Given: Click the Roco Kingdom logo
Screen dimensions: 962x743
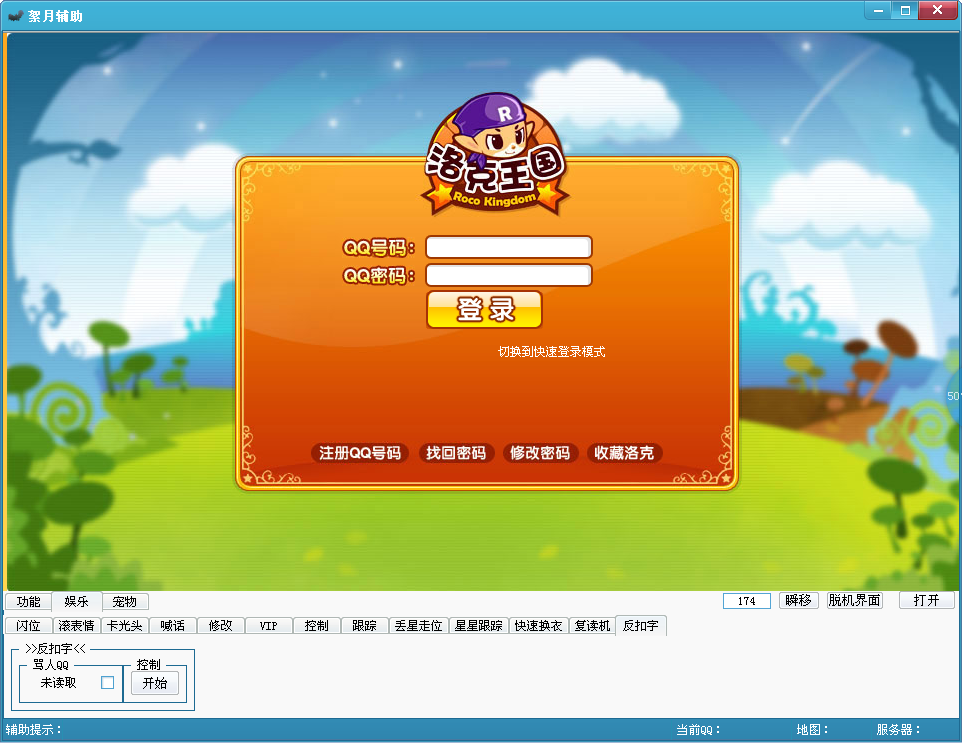Looking at the screenshot, I should coord(494,154).
